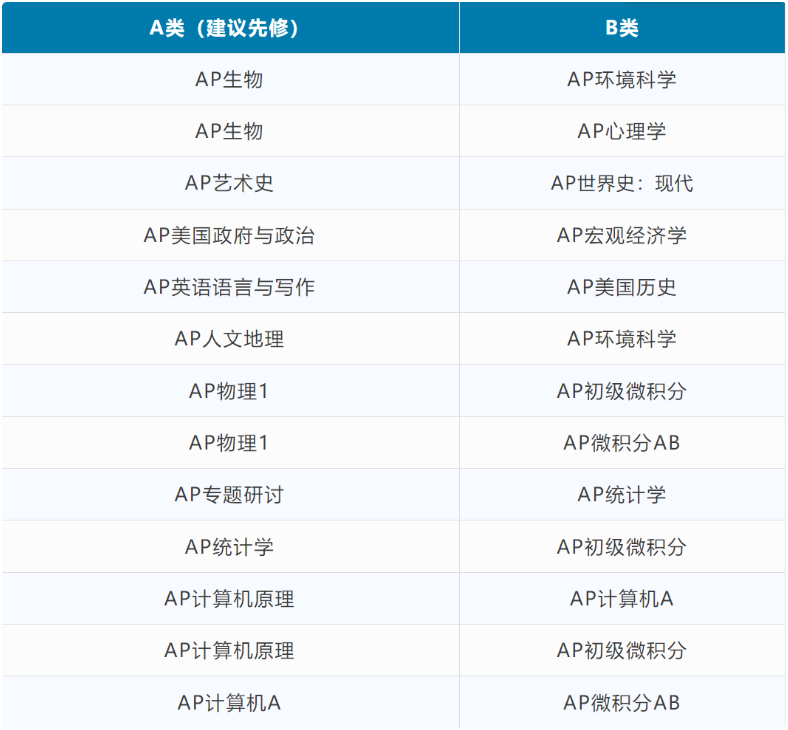Select AP生物 cell beside AP环境科学
Image resolution: width=788 pixels, height=730 pixels.
(230, 79)
